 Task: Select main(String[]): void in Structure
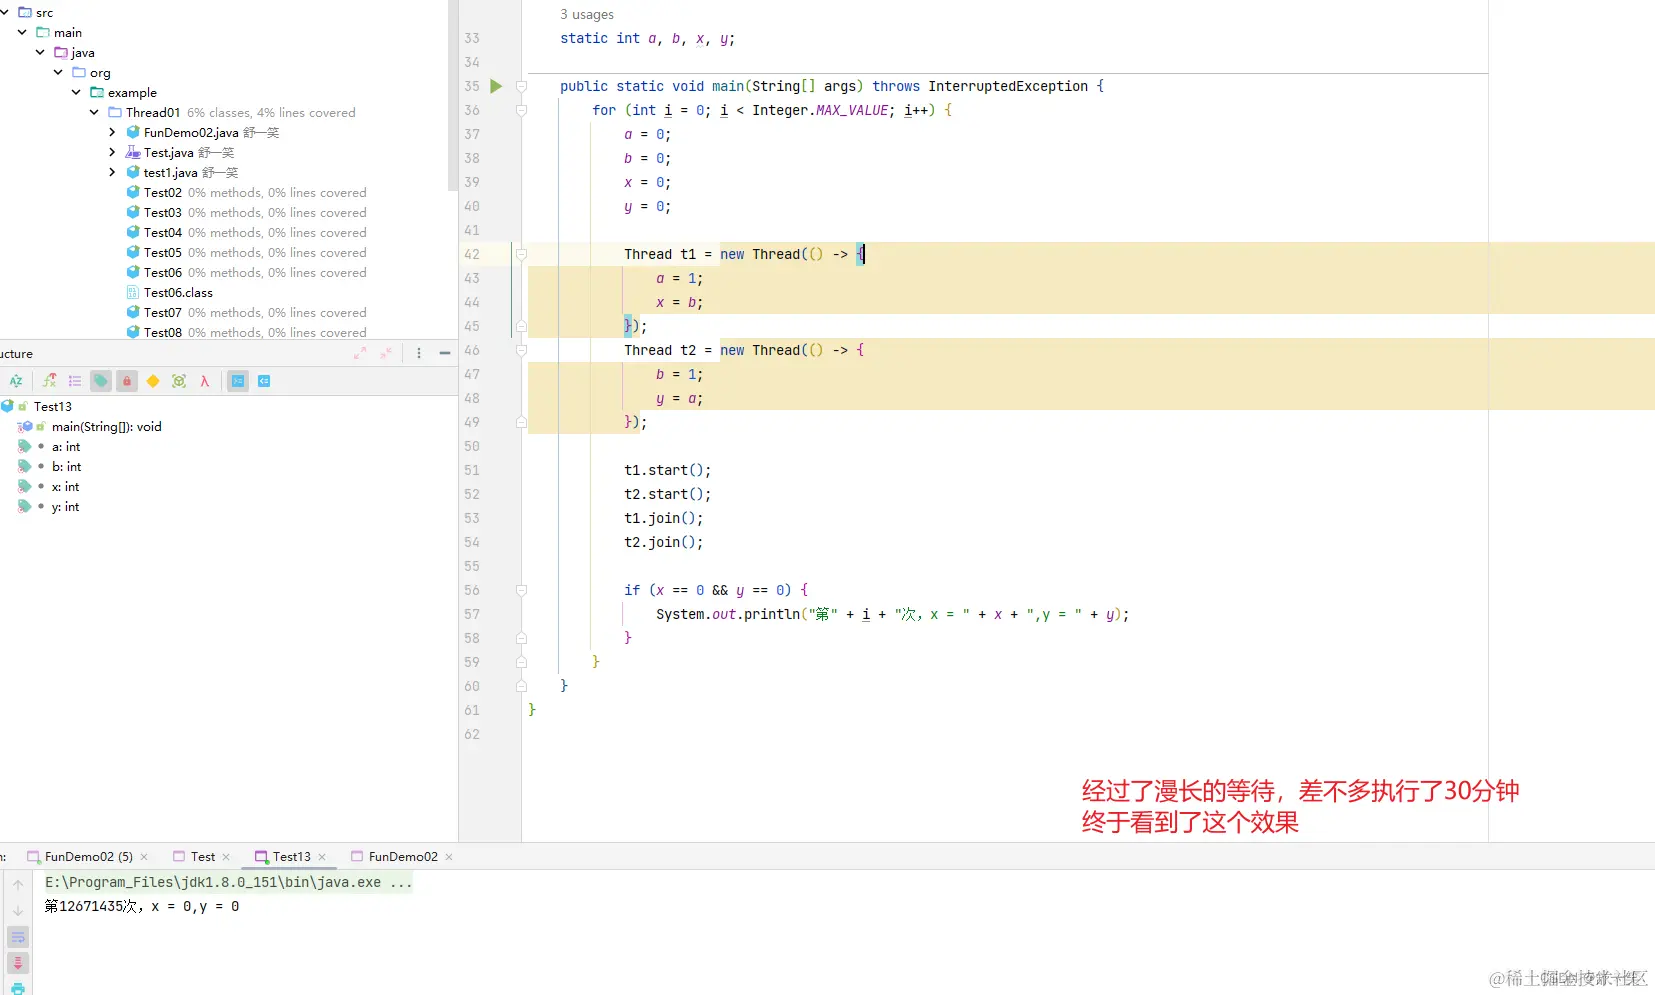coord(106,426)
